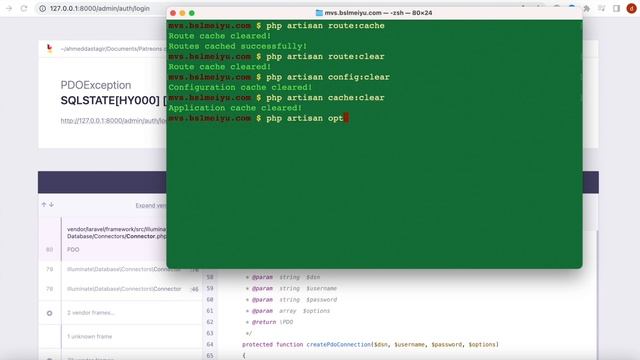The width and height of the screenshot is (640, 360).
Task: Click the site info icon in address bar
Action: [42, 8]
